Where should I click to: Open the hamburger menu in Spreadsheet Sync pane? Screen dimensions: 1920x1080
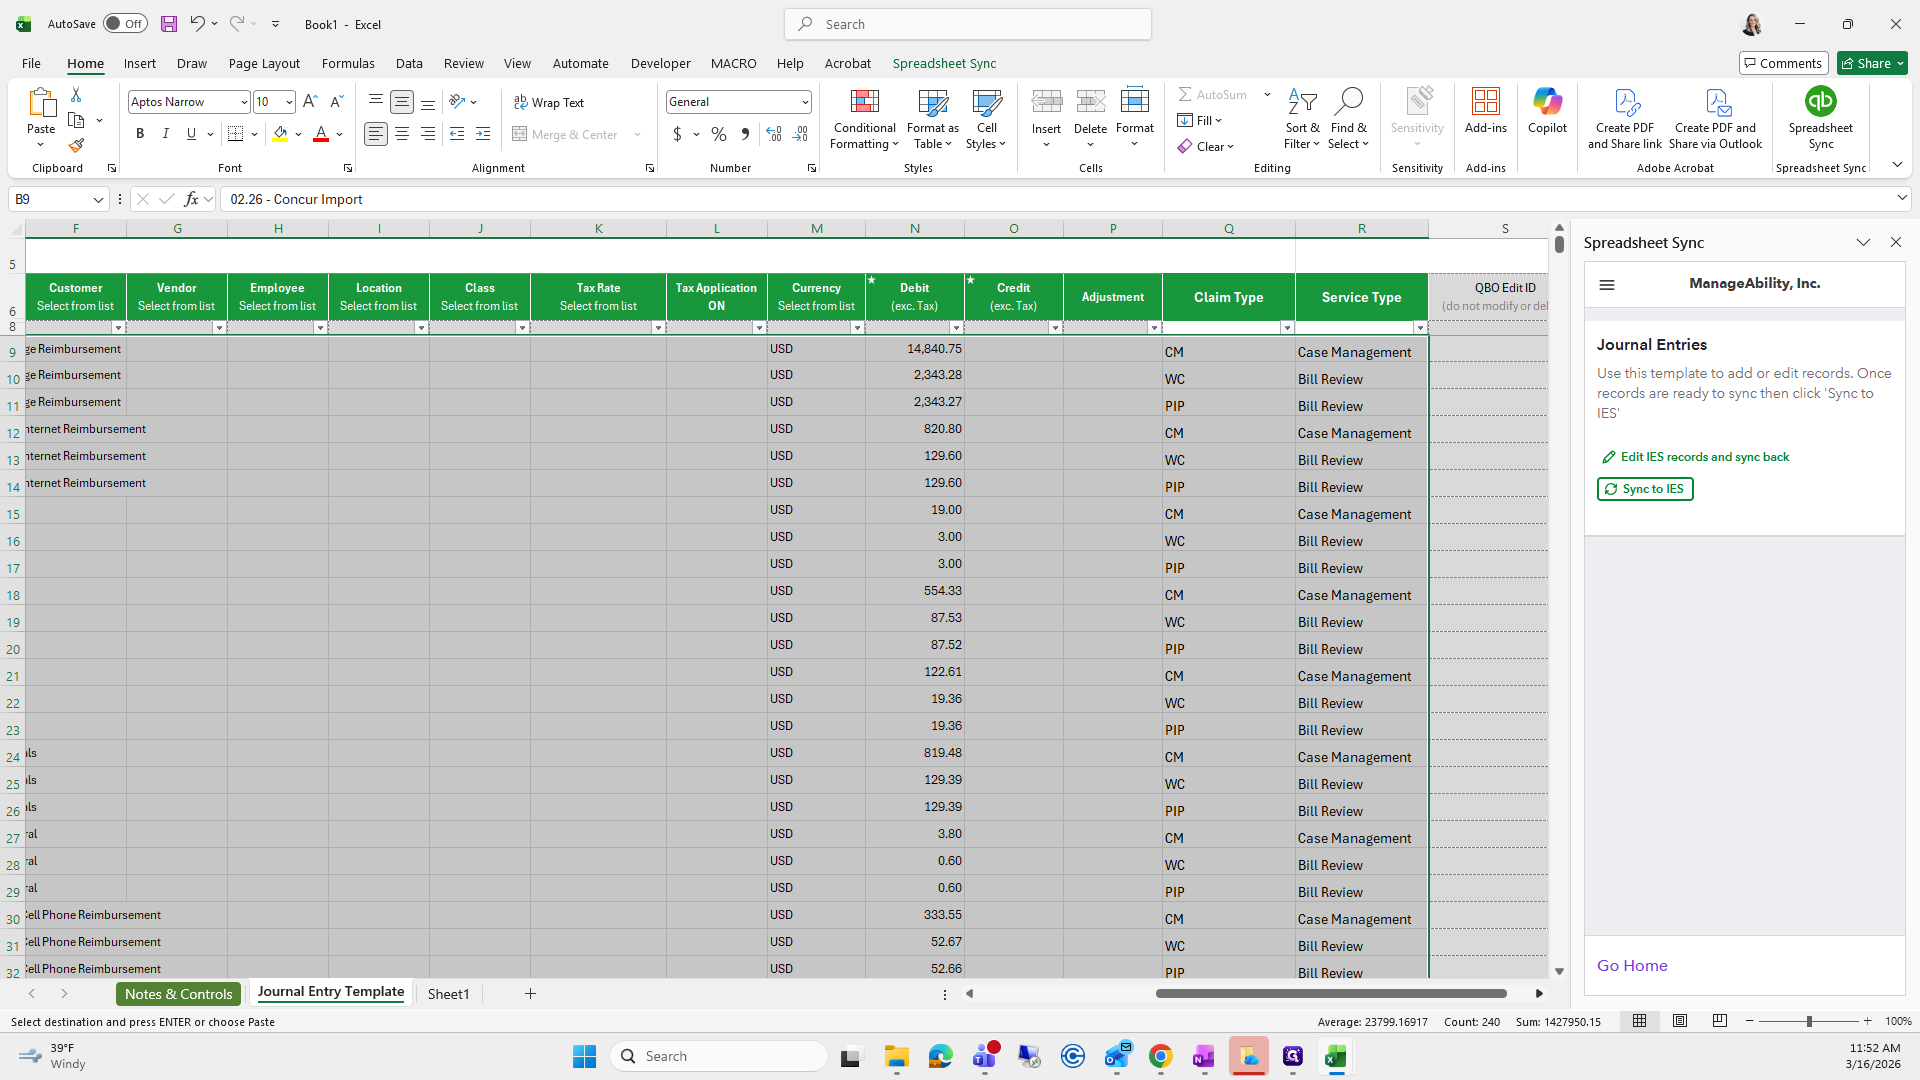point(1607,285)
